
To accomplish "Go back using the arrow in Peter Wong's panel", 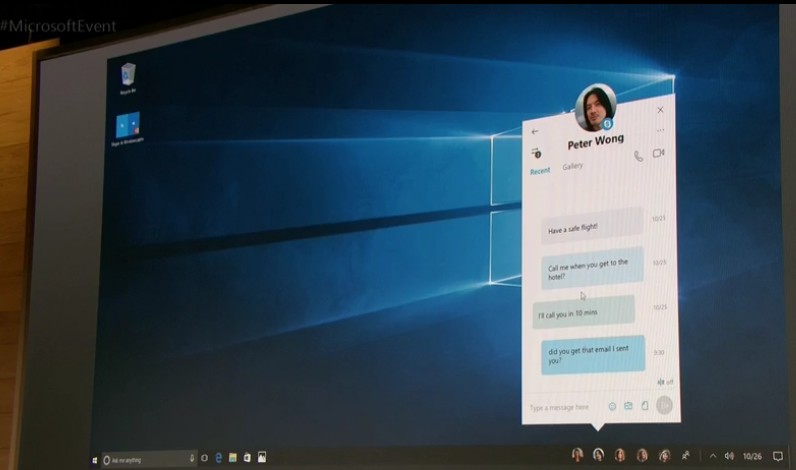I will coord(535,131).
